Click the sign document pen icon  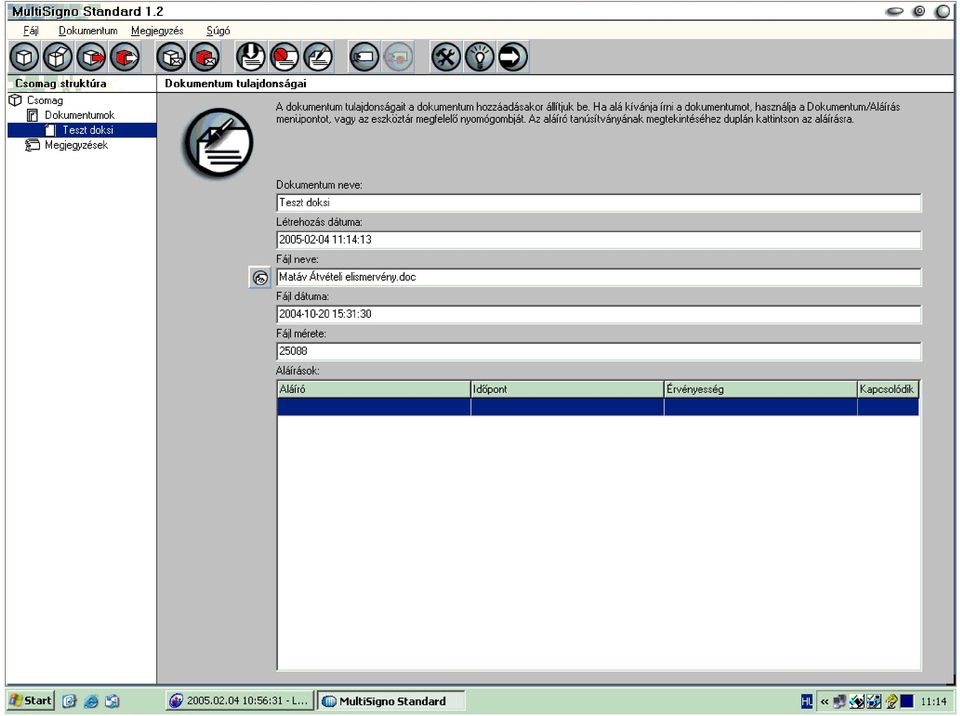(x=318, y=57)
